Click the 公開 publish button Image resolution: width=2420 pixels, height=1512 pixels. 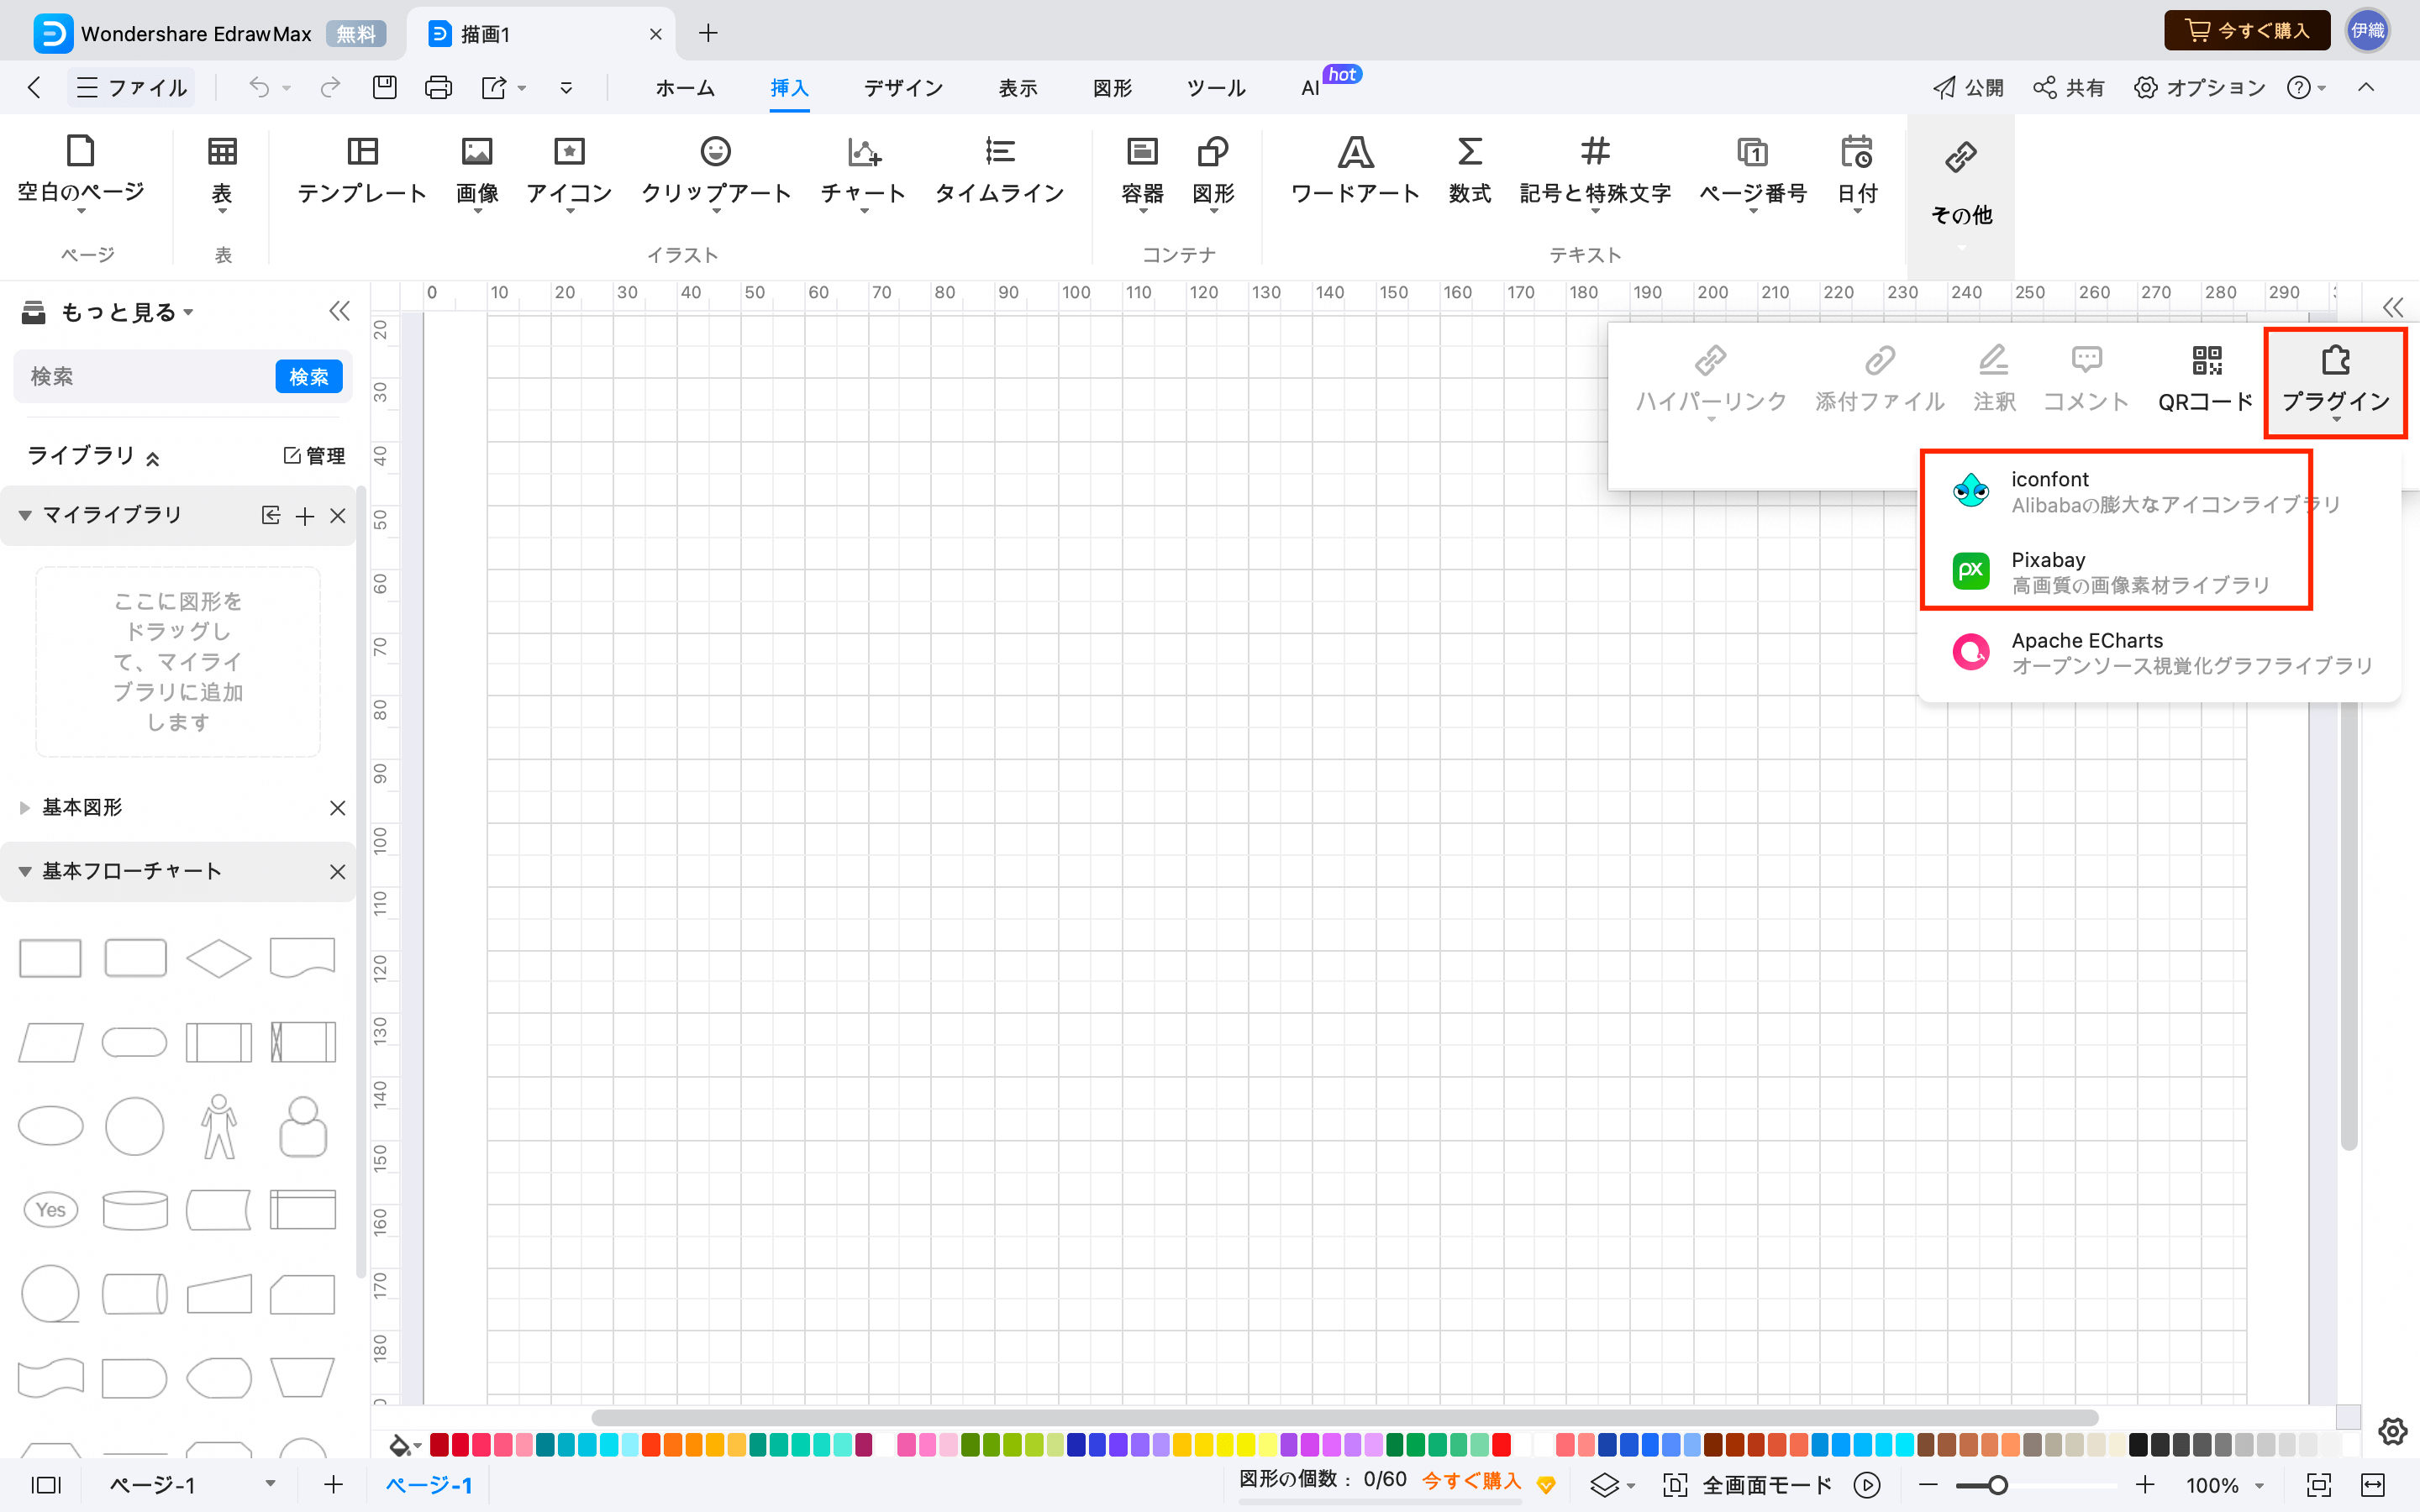click(1968, 88)
